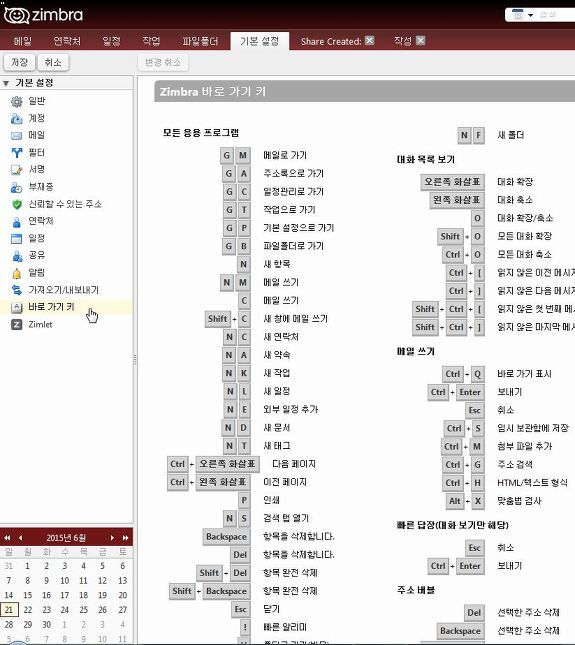Screen dimensions: 575x645
Task: Click the 모든 응용 프로그램 heading
Action: 201,133
